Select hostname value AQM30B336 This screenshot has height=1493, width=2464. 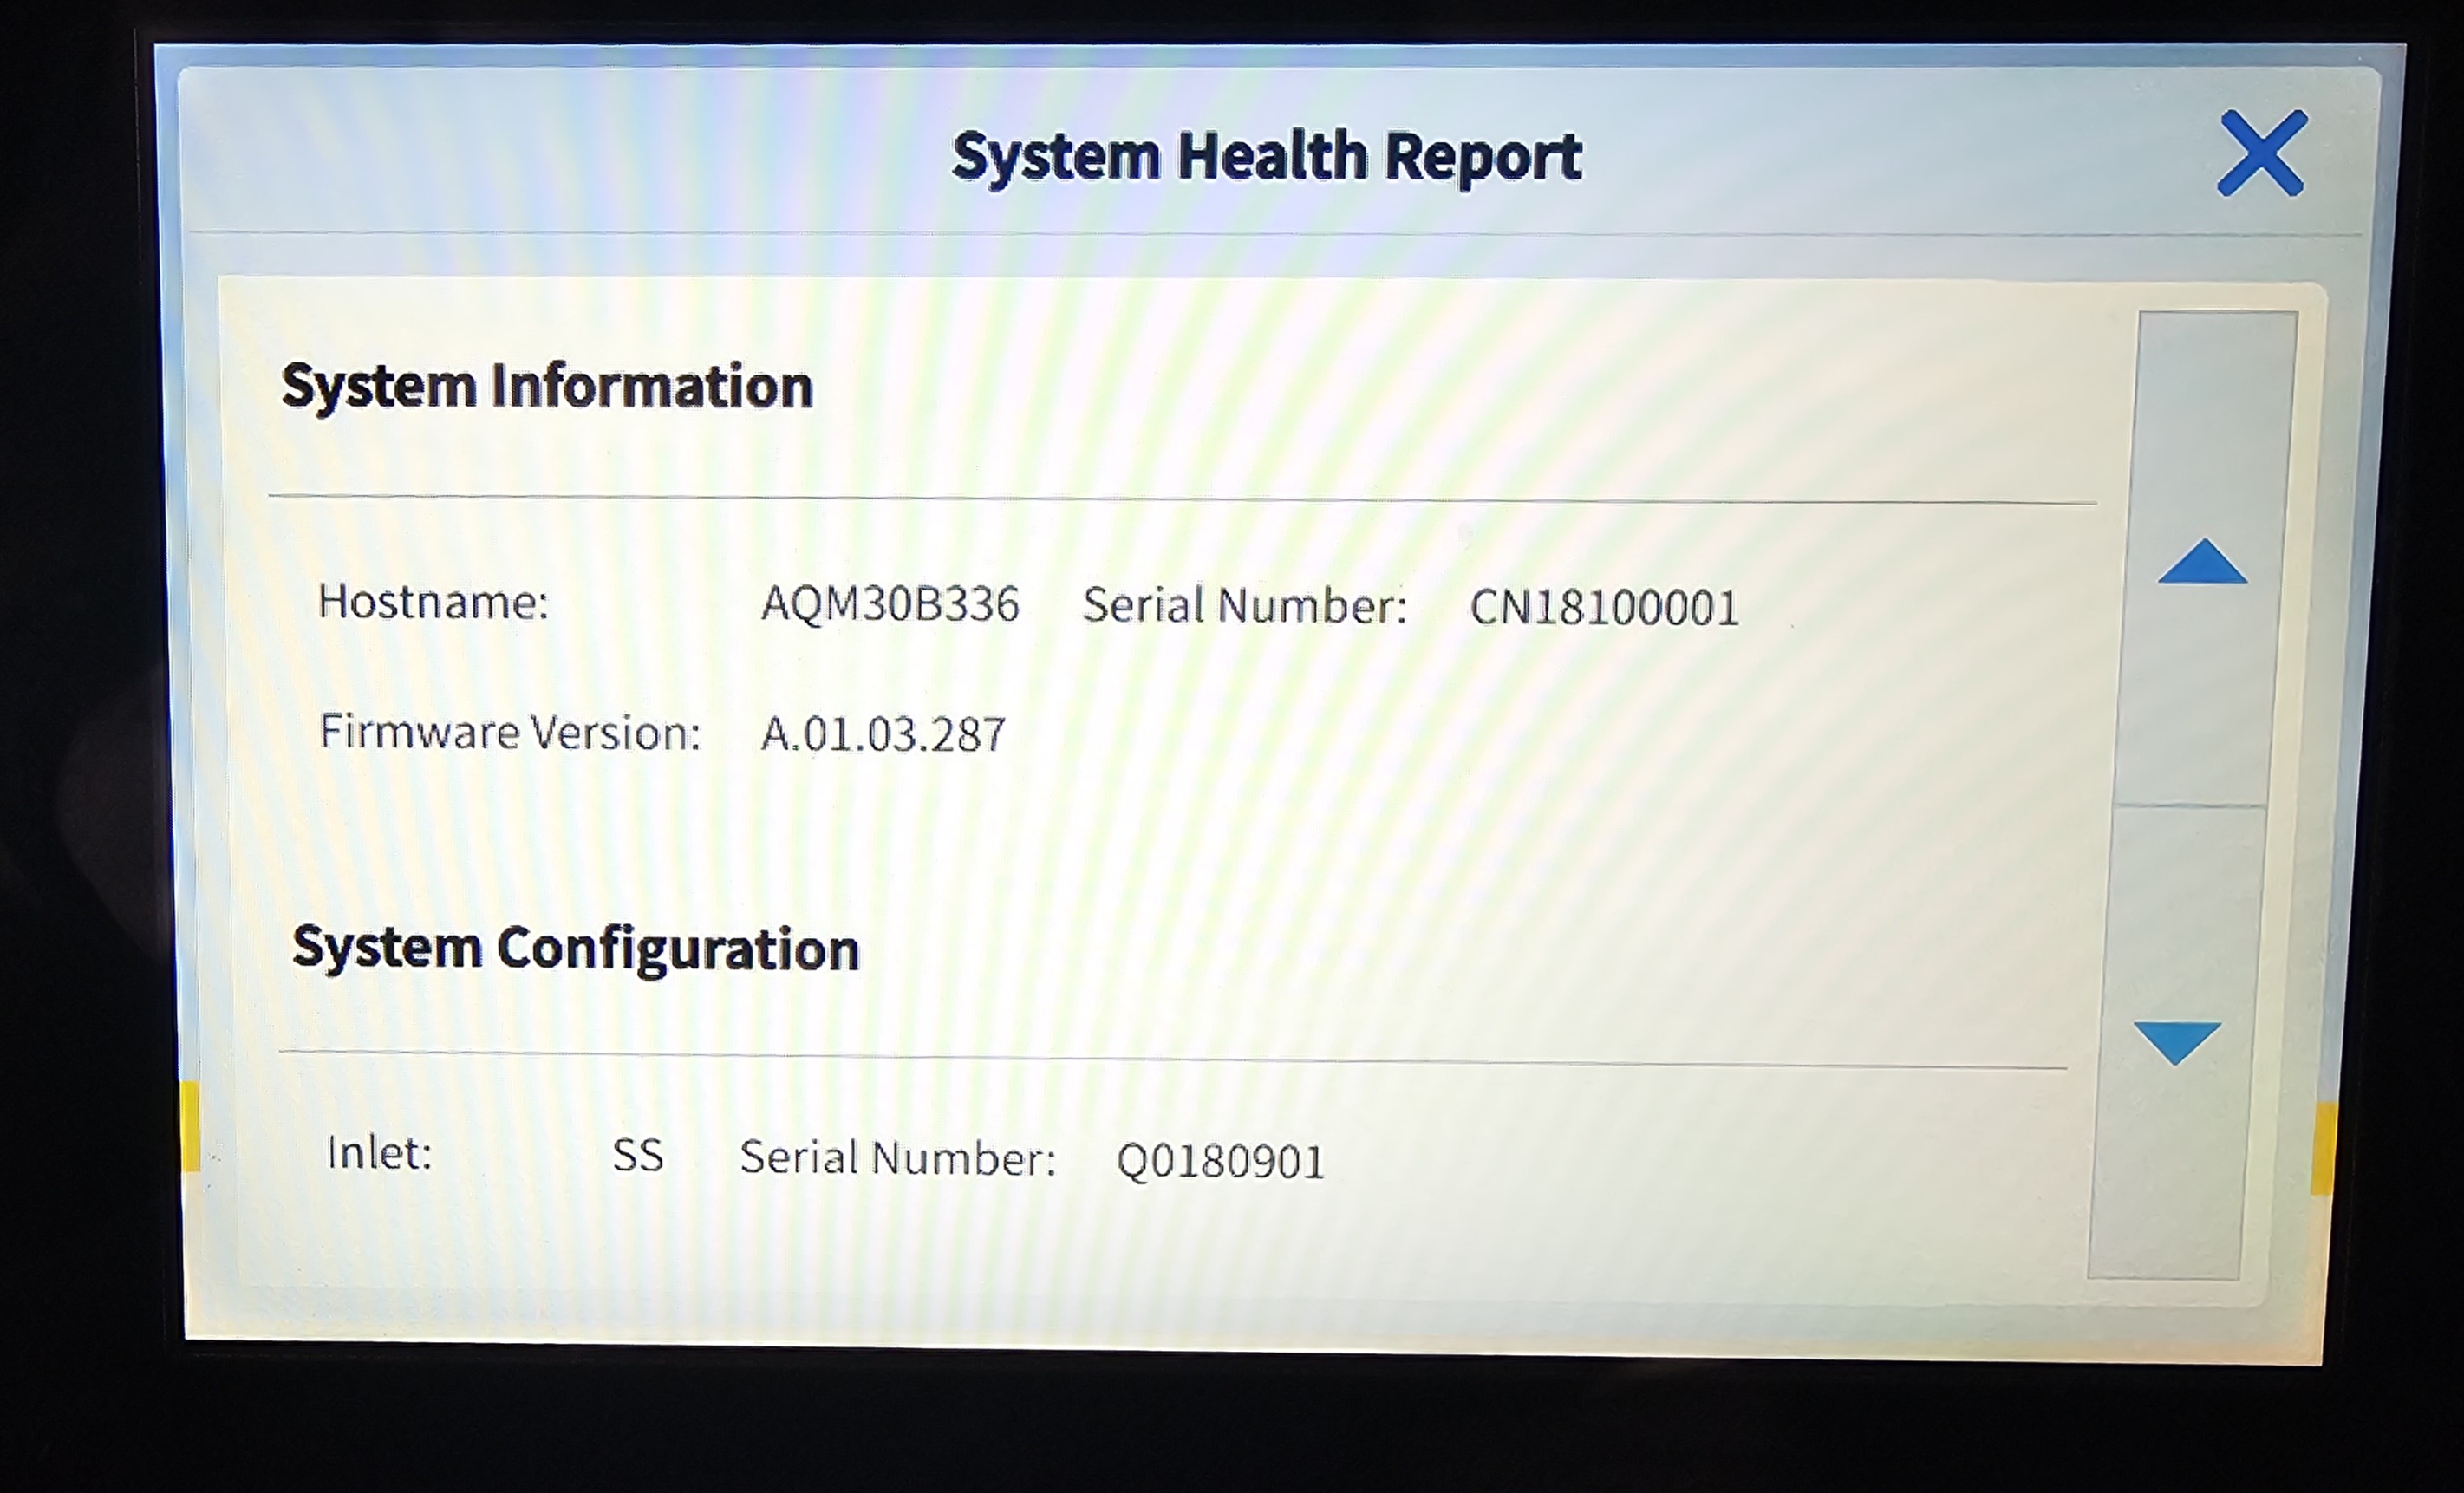pos(890,604)
